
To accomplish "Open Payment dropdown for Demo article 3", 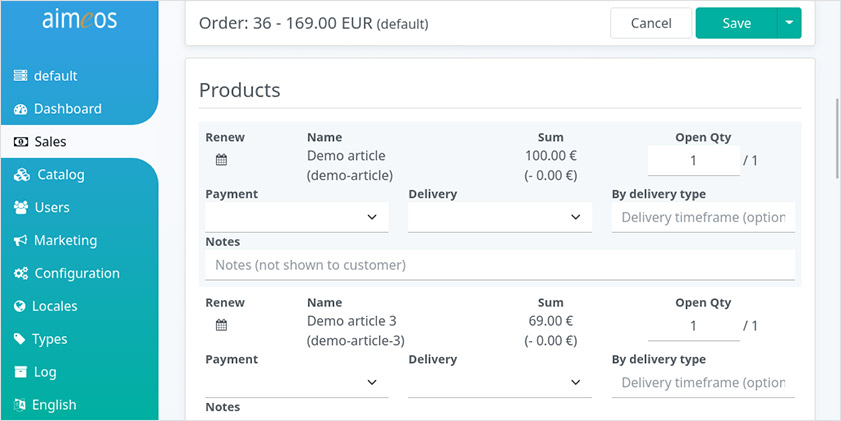I will click(x=297, y=382).
